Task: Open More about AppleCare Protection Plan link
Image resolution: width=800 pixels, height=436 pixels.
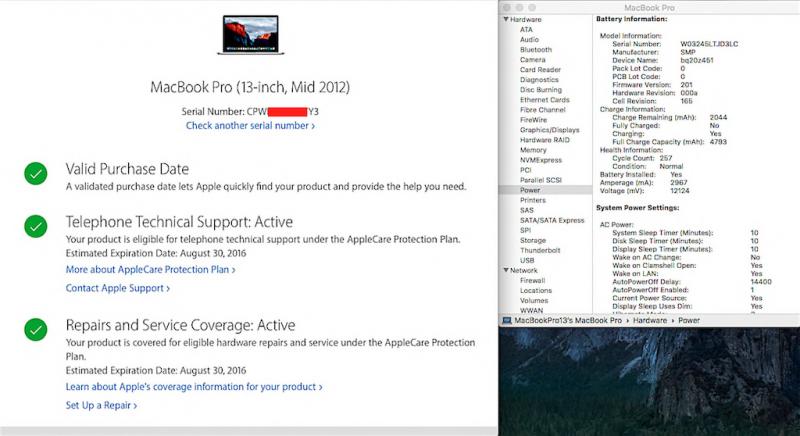Action: coord(151,269)
